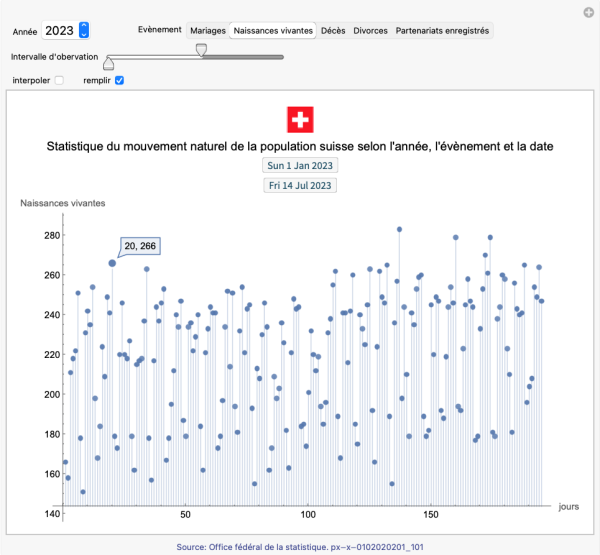This screenshot has height=555, width=600.
Task: Click the Swiss flag icon
Action: [300, 119]
